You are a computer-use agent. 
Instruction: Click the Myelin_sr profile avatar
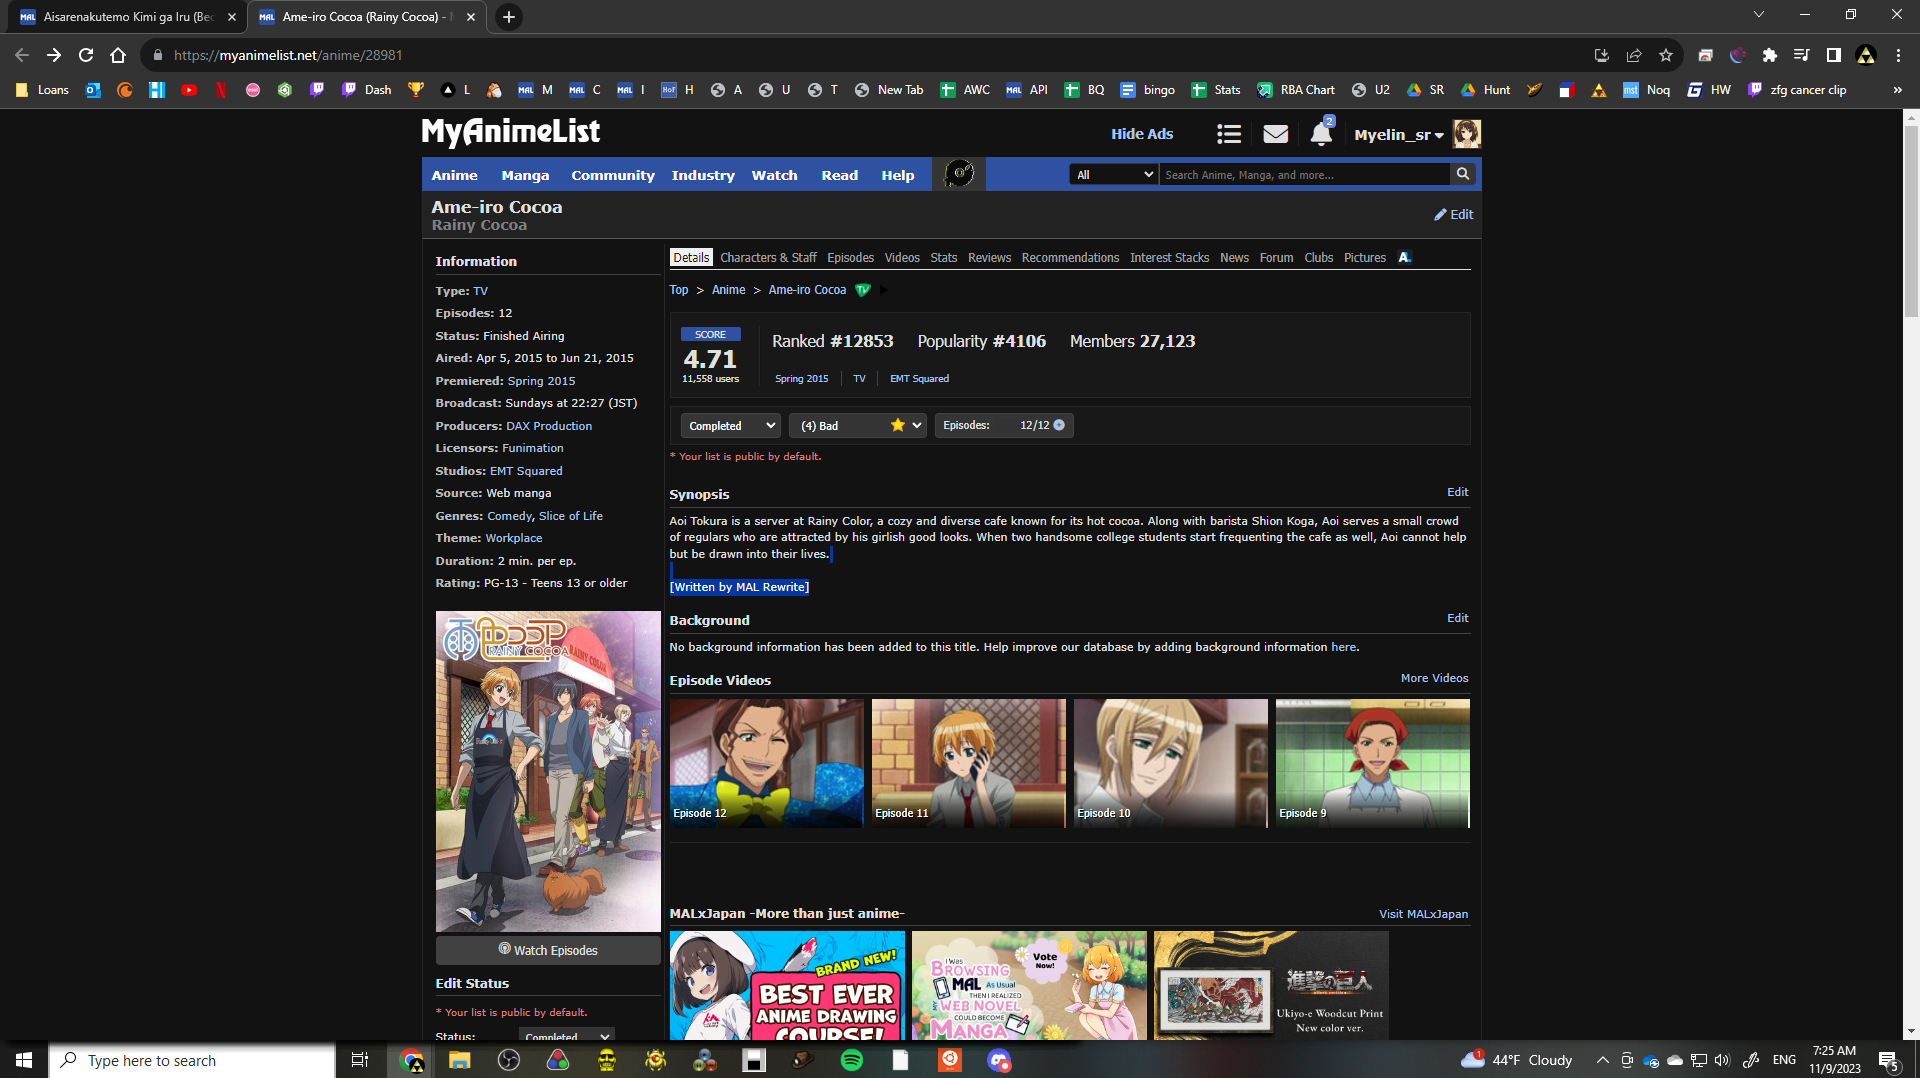pos(1467,134)
